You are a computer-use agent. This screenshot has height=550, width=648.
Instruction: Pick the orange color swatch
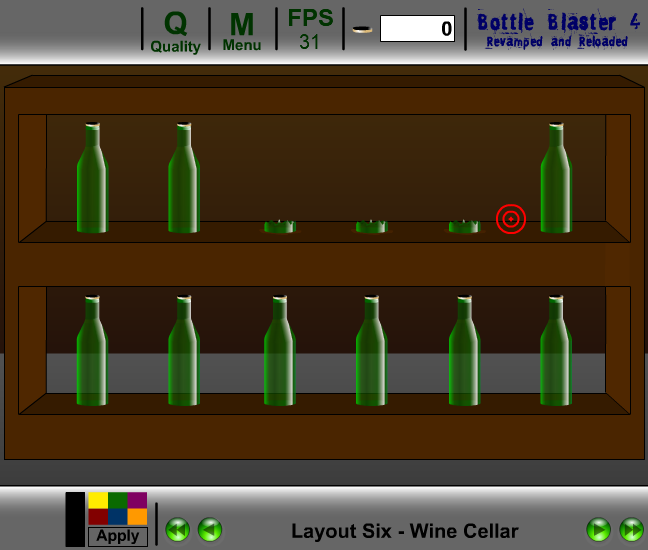(137, 517)
